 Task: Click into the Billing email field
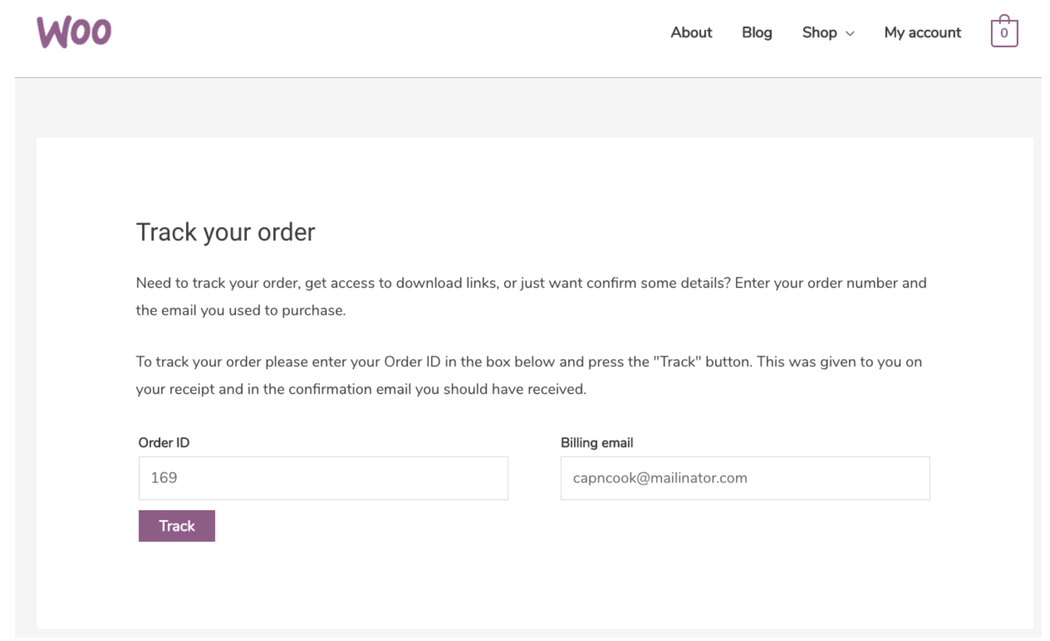[745, 478]
